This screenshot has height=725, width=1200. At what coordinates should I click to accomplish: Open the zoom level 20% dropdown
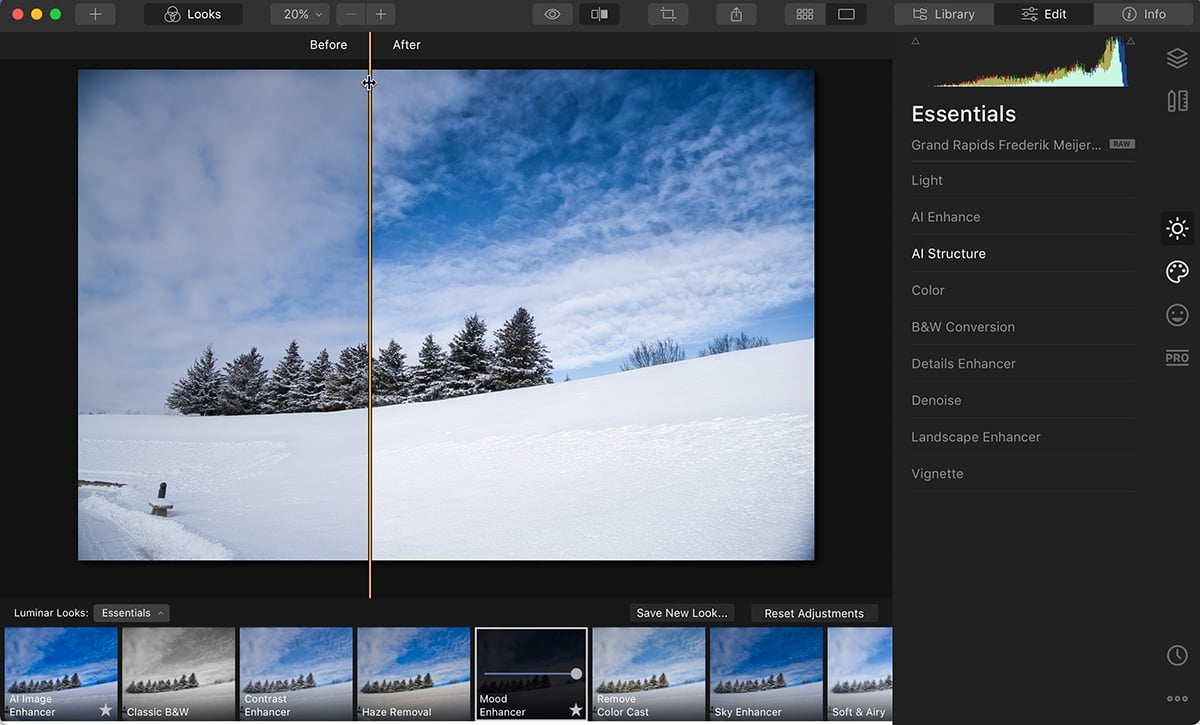tap(299, 14)
